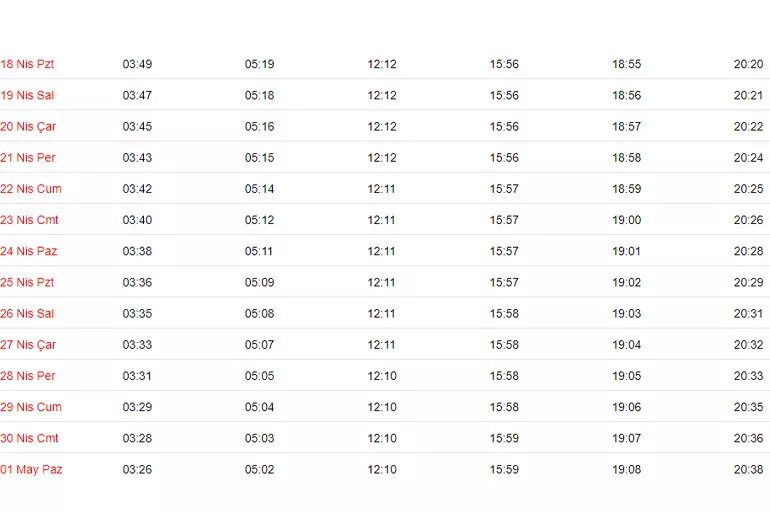Select the 24 Nis Paz date label
This screenshot has width=770, height=512.
coord(29,251)
